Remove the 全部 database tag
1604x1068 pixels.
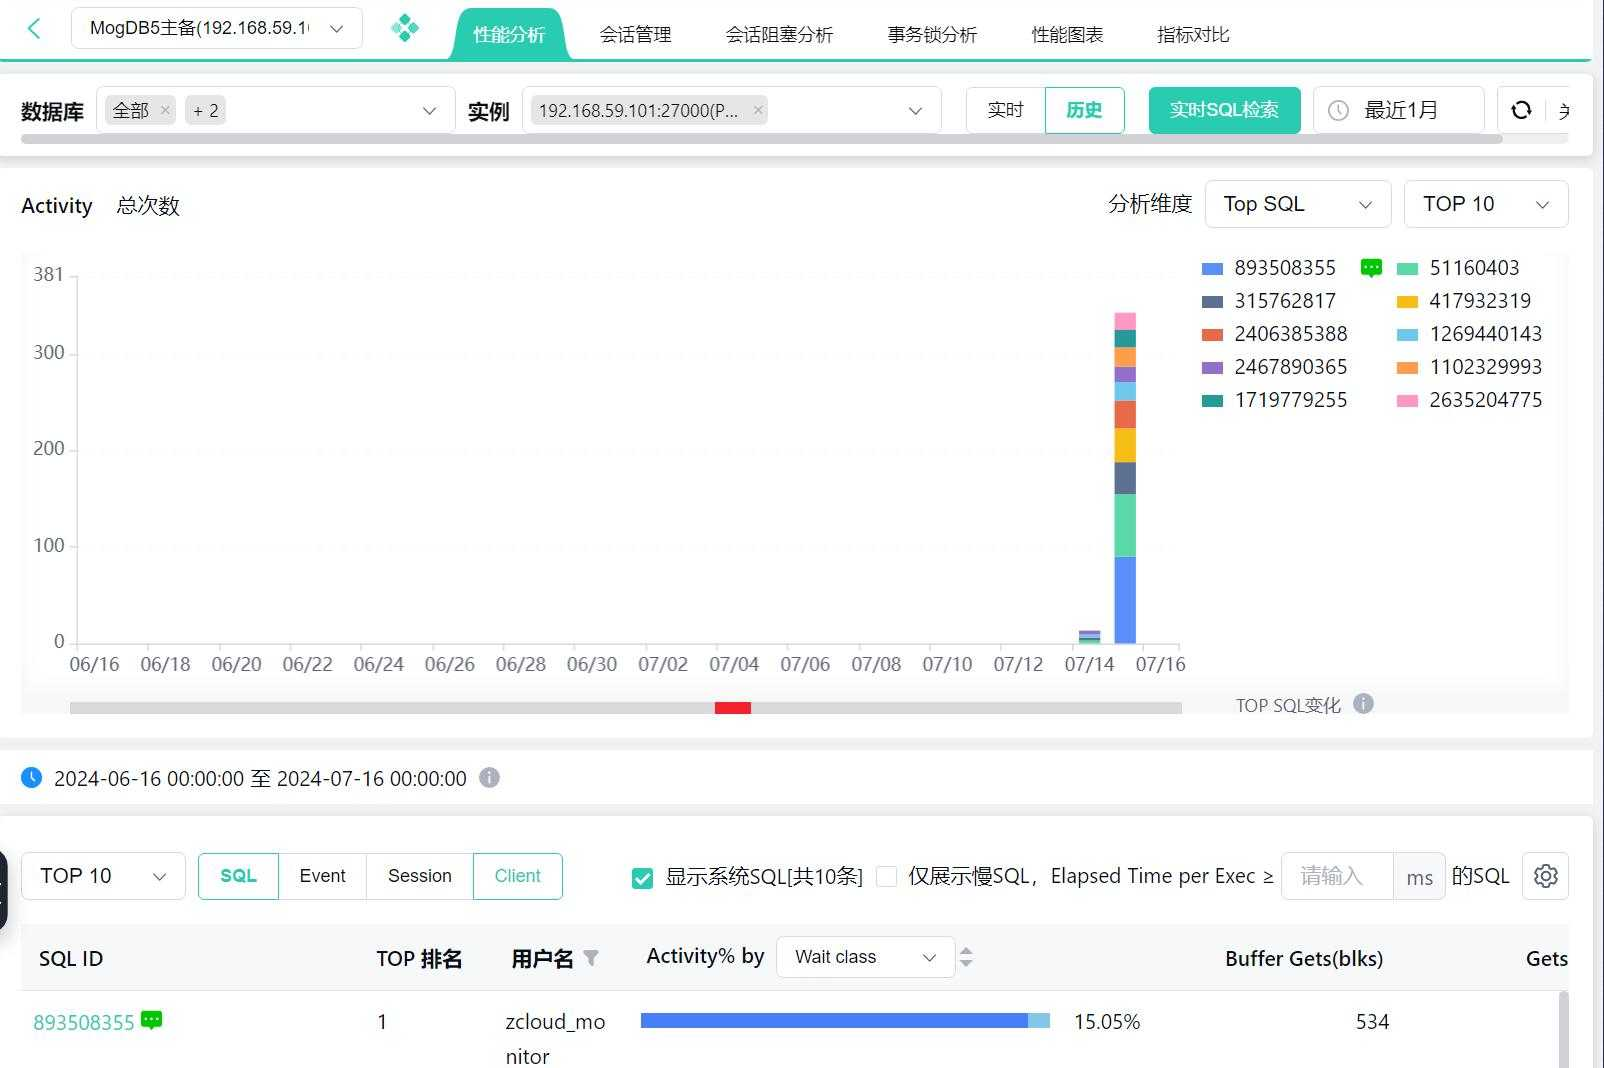165,110
